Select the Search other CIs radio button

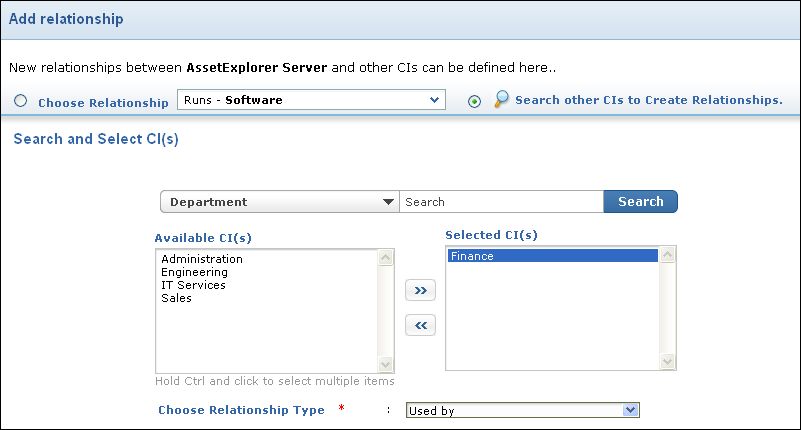(474, 101)
